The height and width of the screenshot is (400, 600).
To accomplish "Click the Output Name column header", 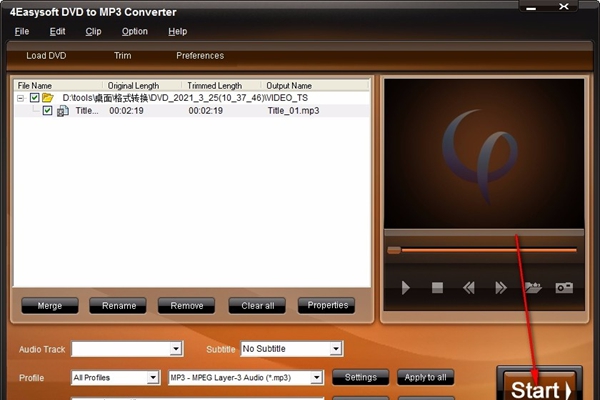I will pos(315,85).
